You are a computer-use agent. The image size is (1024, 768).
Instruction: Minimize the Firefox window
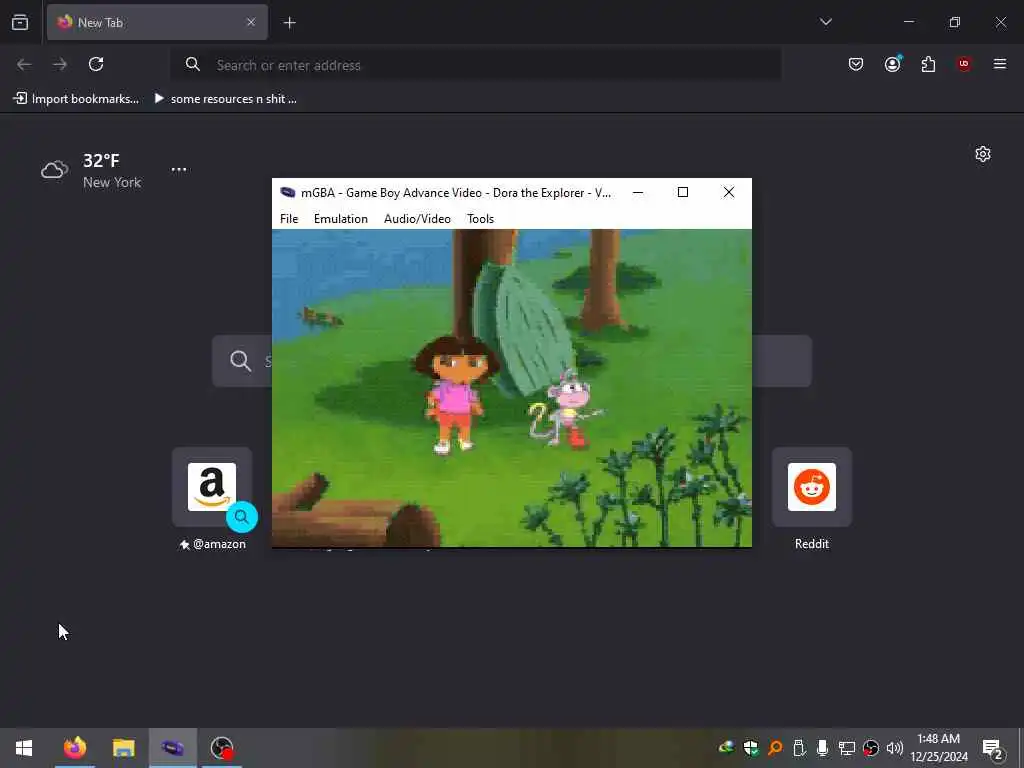tap(908, 22)
